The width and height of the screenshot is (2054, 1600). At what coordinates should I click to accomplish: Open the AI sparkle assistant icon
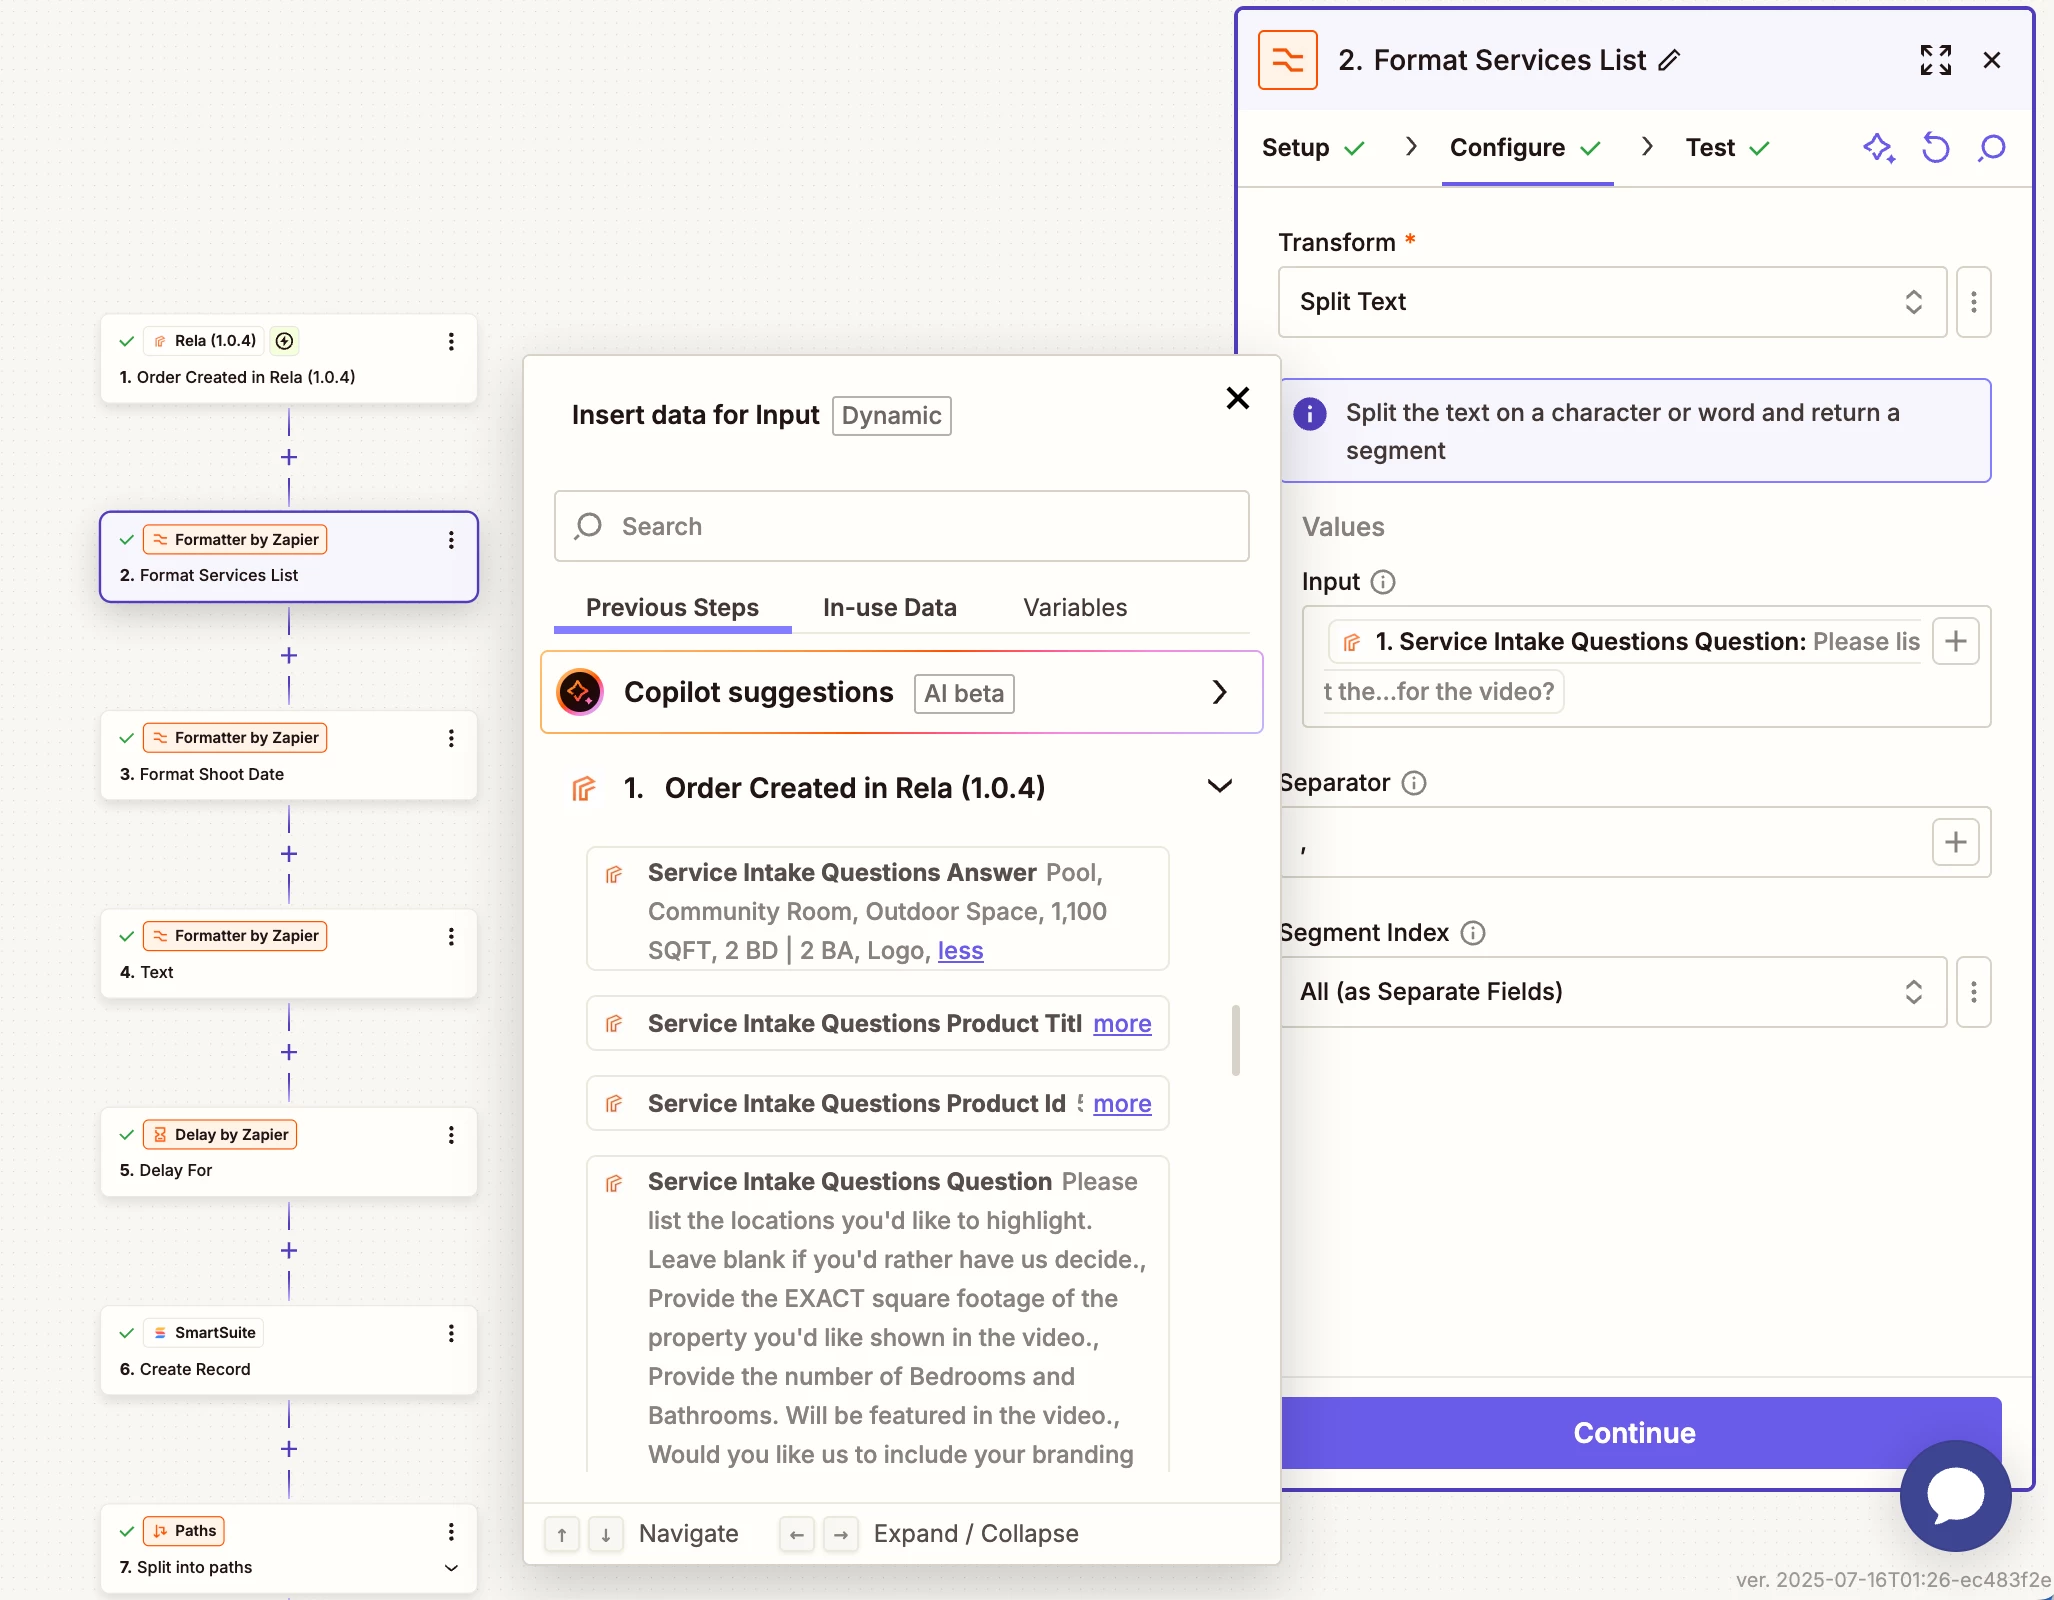coord(1879,148)
